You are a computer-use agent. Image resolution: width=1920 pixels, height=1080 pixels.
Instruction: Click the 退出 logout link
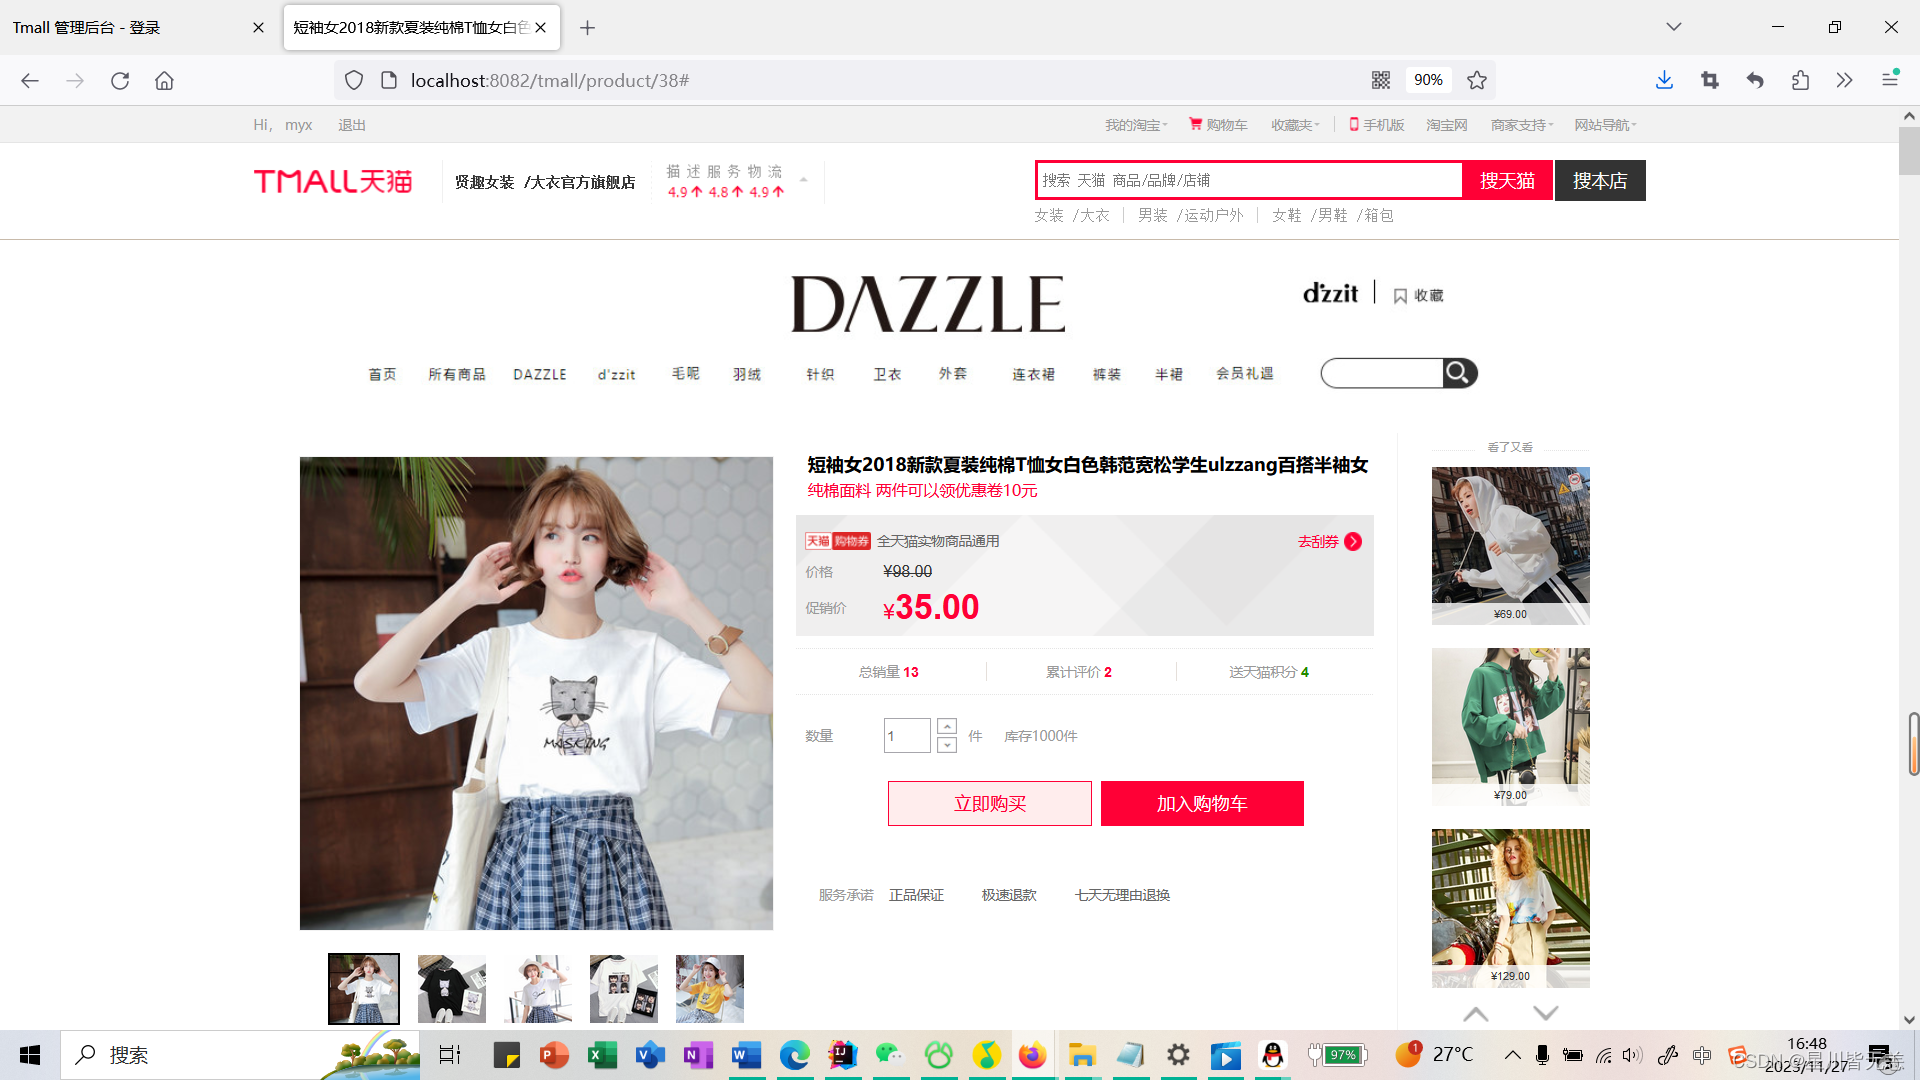(352, 125)
